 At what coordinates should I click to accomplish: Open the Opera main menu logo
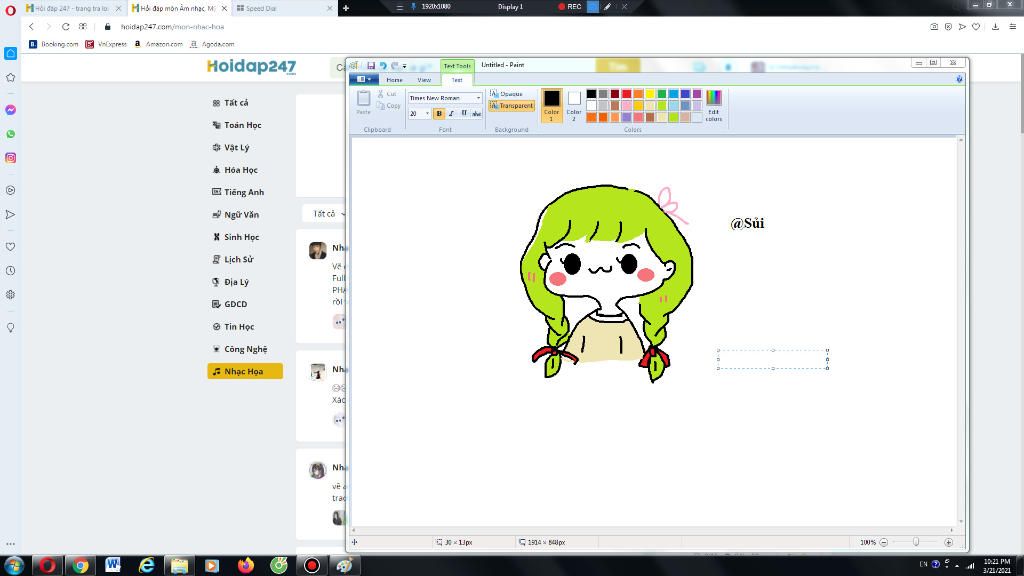[x=10, y=9]
